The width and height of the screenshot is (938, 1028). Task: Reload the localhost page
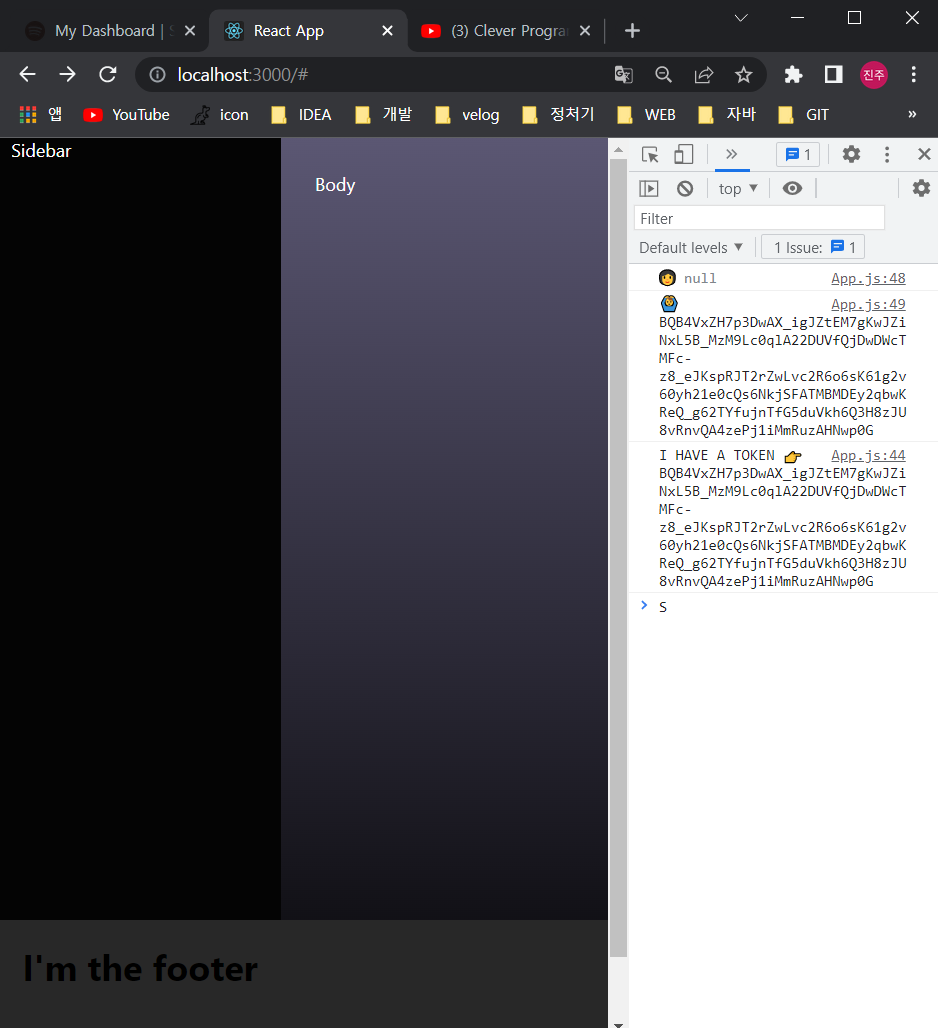(107, 74)
